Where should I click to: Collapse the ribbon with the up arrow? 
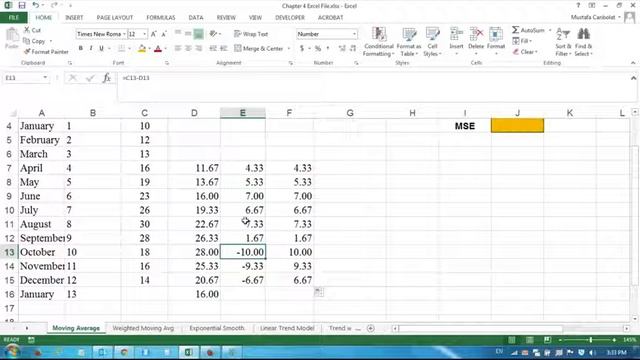pyautogui.click(x=633, y=63)
